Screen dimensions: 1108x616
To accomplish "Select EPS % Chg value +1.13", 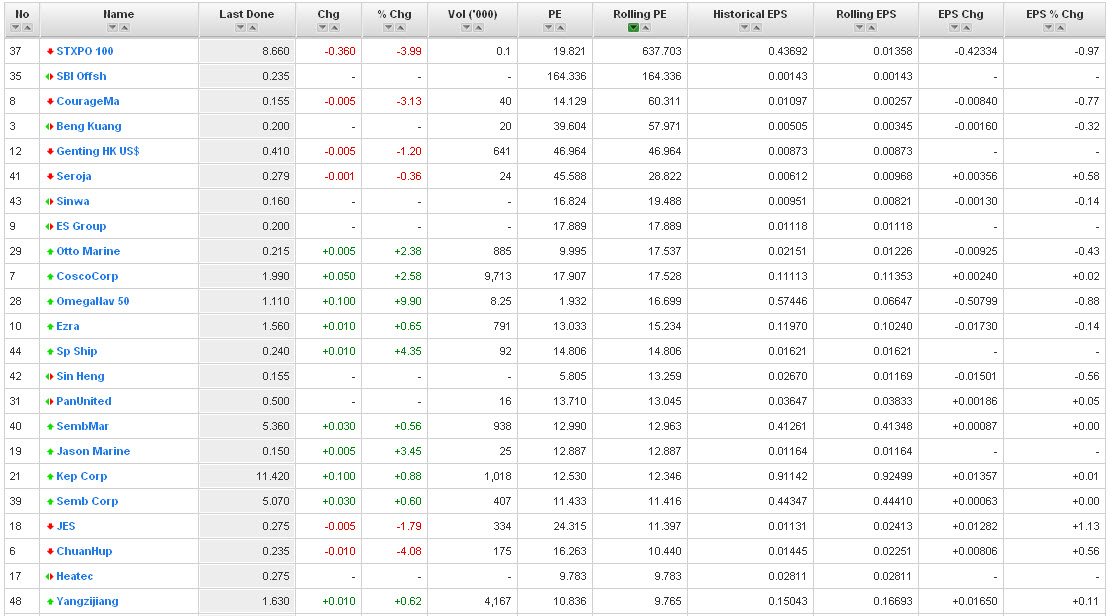I will pyautogui.click(x=1085, y=526).
